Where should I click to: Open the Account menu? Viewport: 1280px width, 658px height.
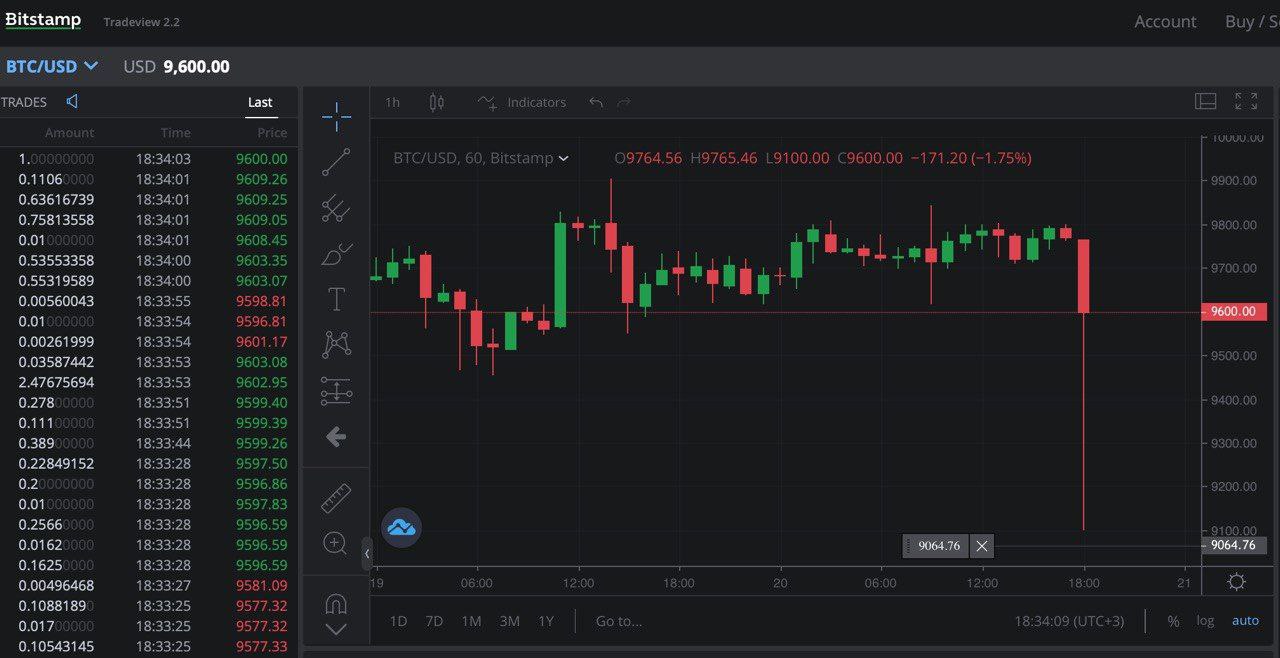[1165, 21]
